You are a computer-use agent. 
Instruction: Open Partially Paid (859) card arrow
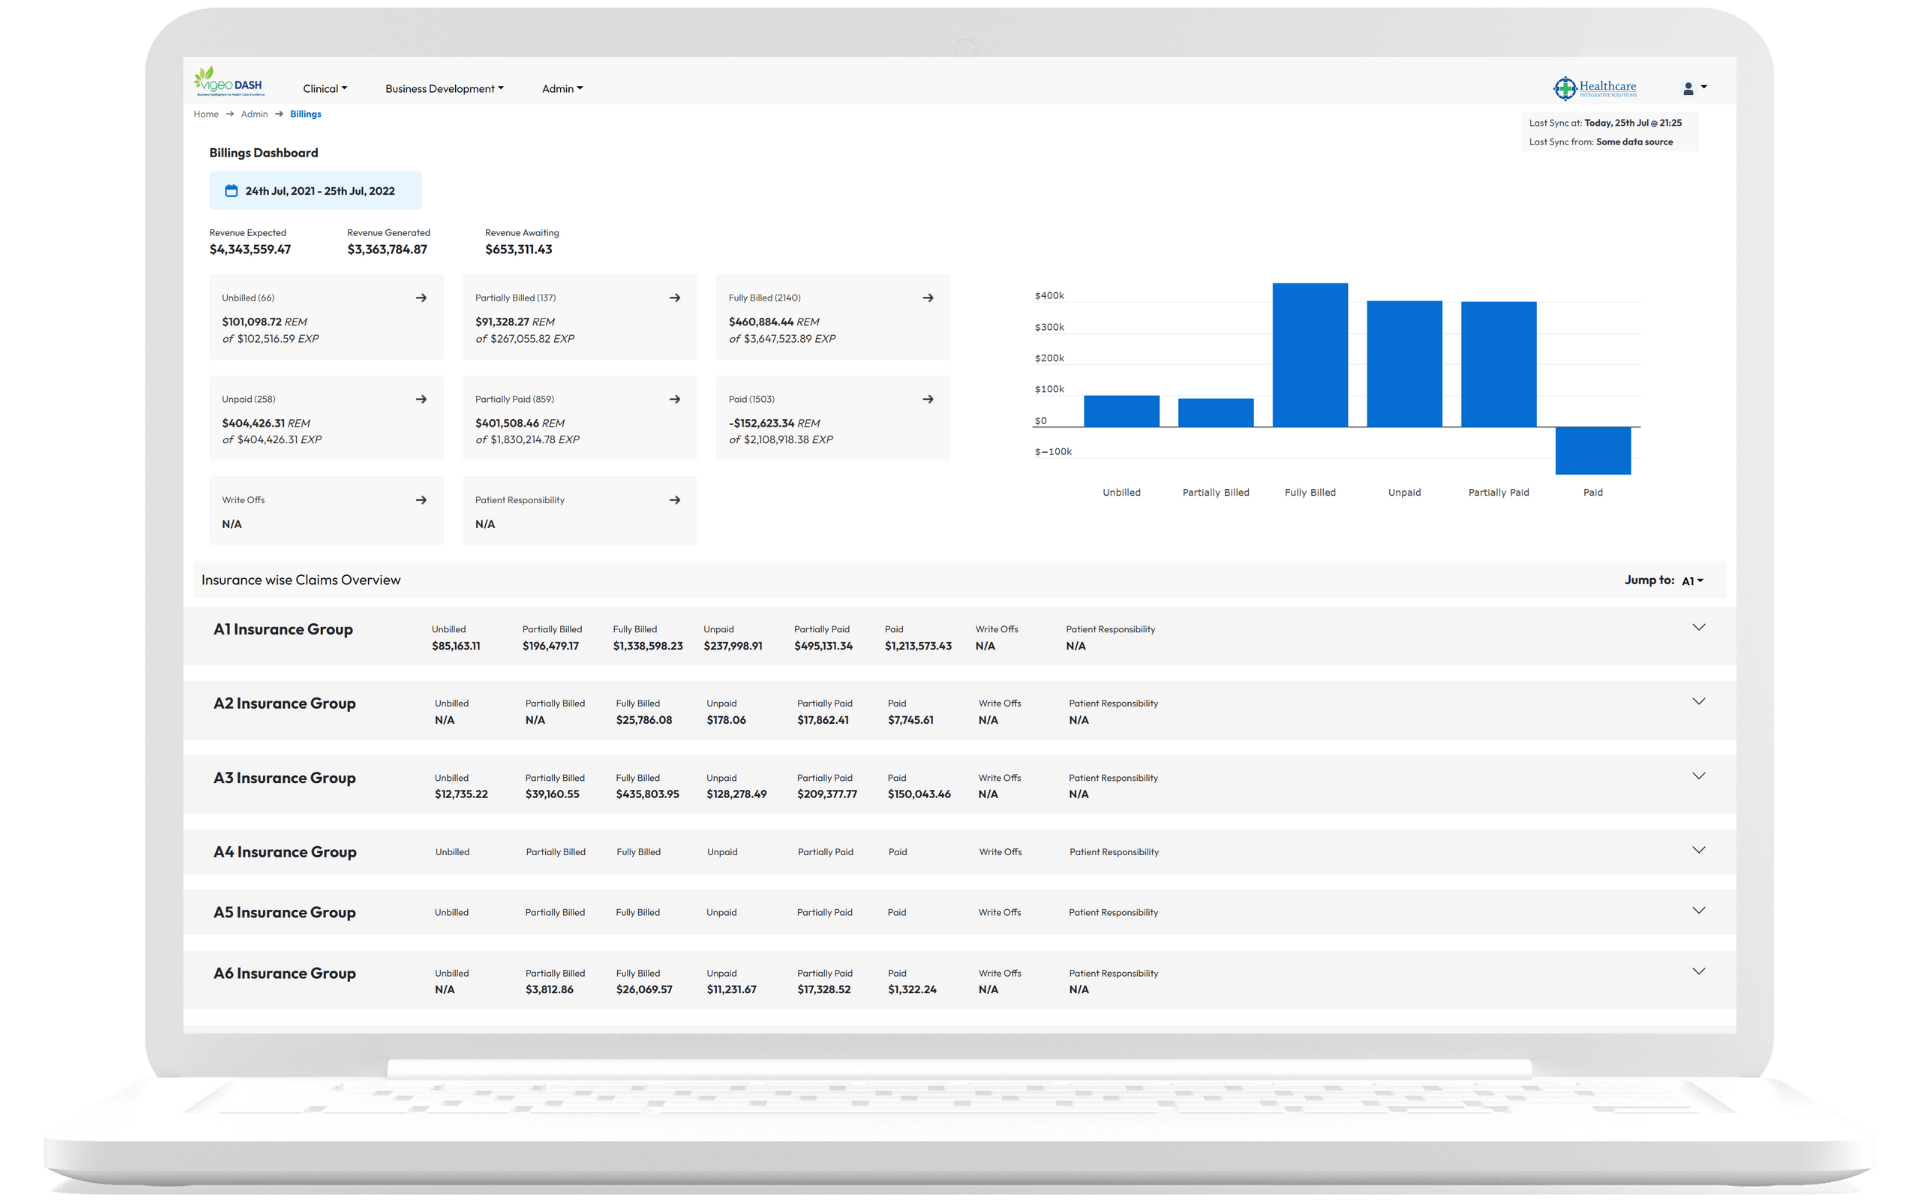coord(675,399)
